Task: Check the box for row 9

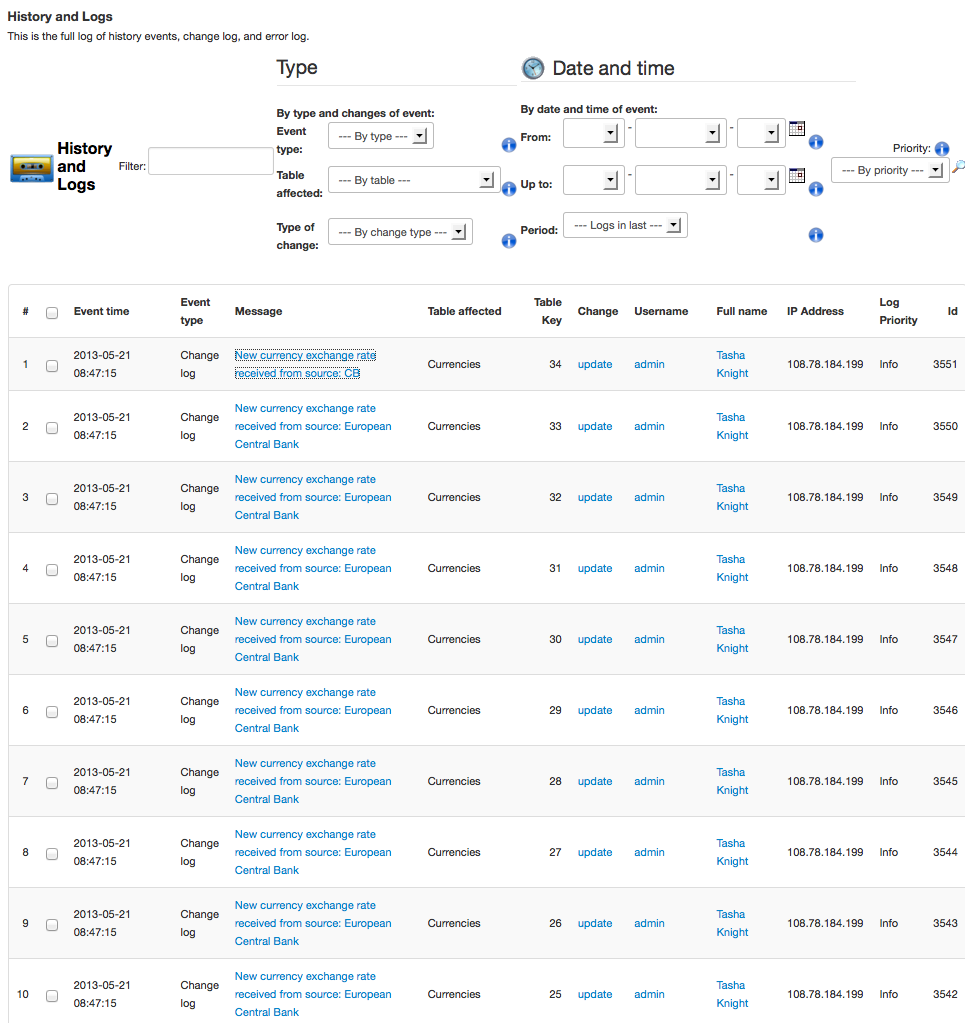Action: click(x=52, y=925)
